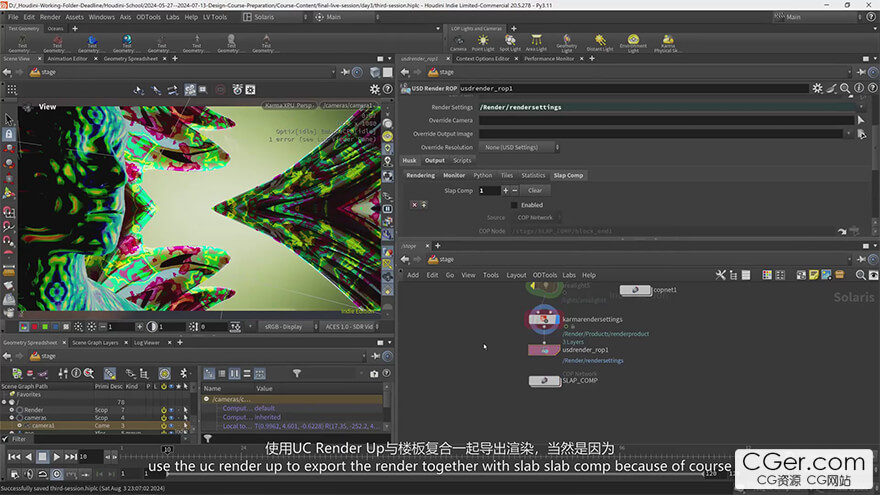Open file chooser for Override Output Image
Viewport: 880px width, 495px height.
(x=861, y=134)
